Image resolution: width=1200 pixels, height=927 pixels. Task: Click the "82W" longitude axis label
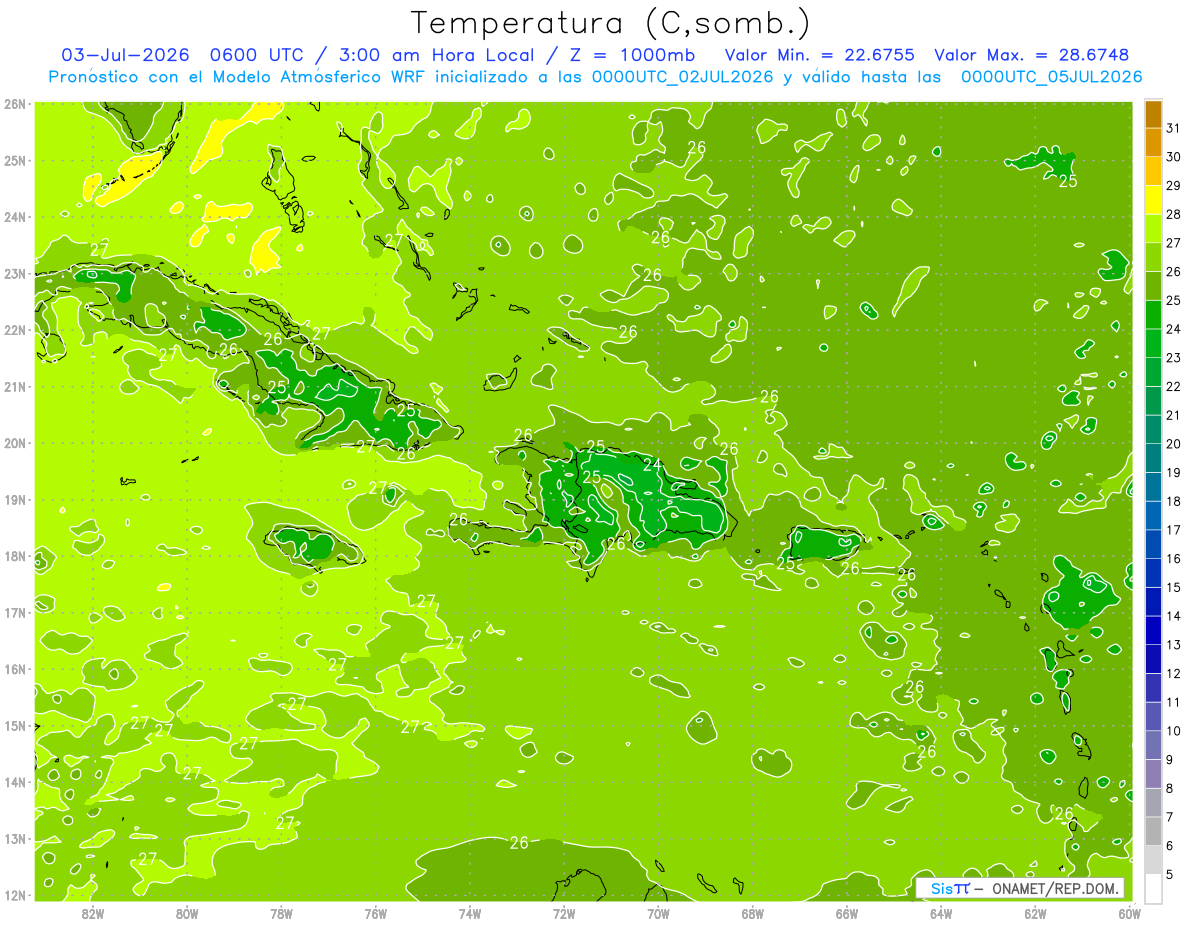(x=93, y=912)
